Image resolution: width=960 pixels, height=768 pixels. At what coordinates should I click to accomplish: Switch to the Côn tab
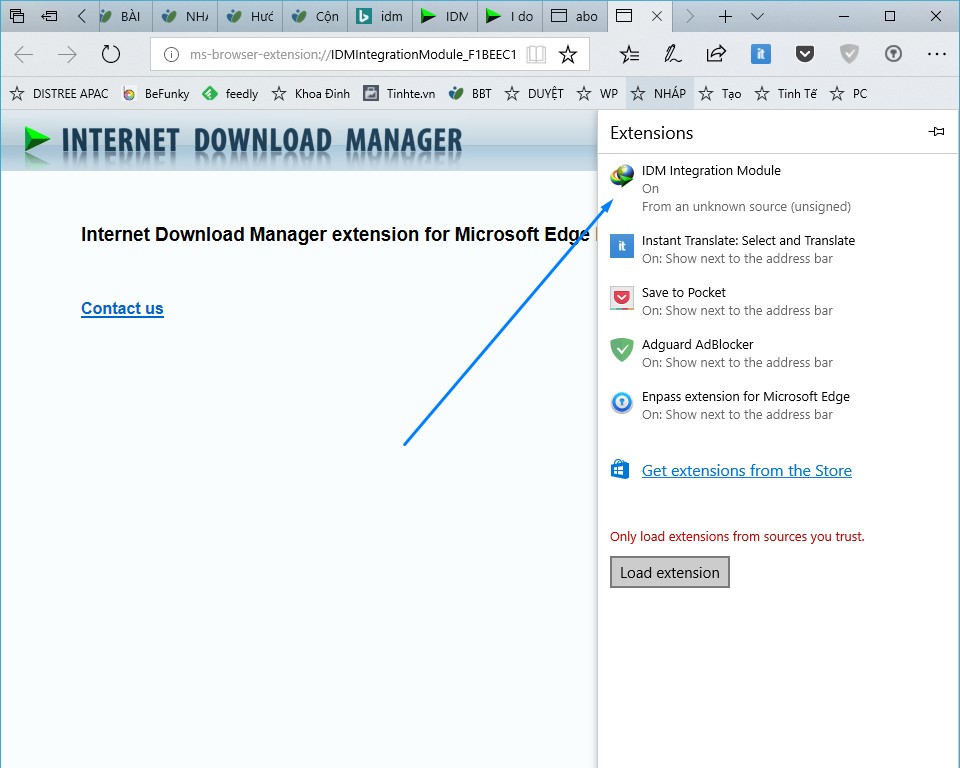(x=315, y=17)
